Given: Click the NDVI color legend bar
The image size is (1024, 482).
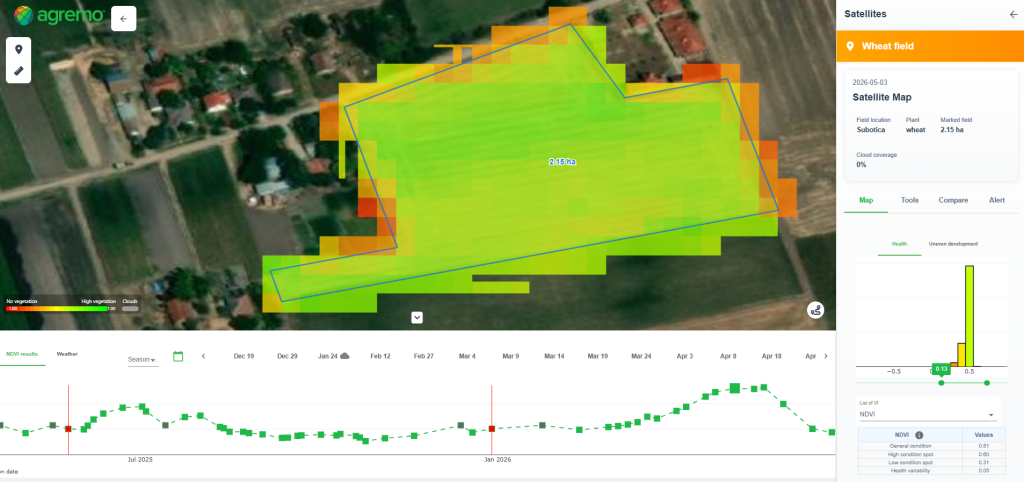Looking at the screenshot, I should (x=56, y=308).
